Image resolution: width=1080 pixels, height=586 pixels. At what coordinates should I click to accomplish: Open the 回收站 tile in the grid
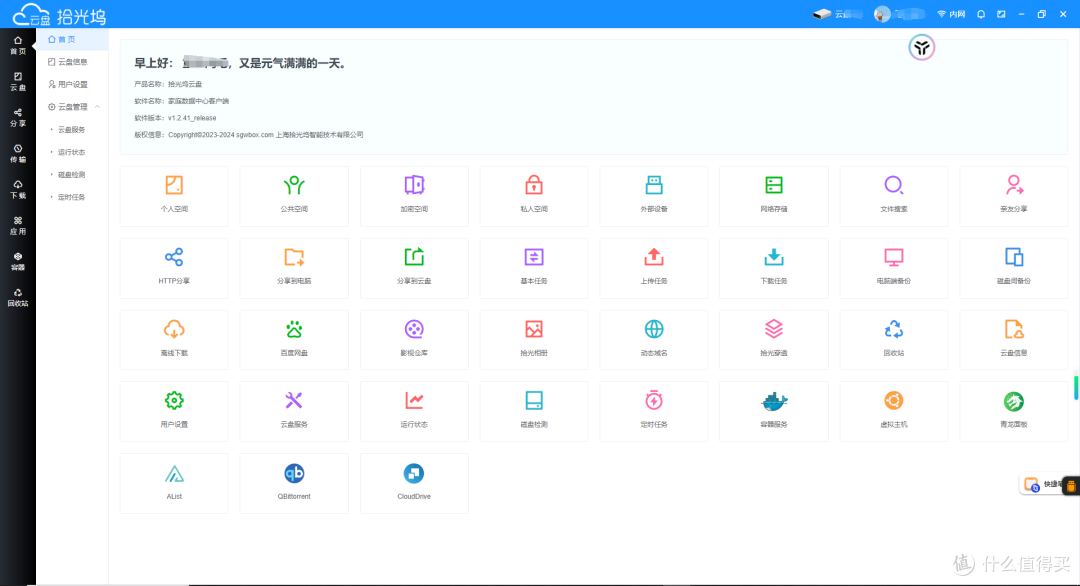[893, 339]
